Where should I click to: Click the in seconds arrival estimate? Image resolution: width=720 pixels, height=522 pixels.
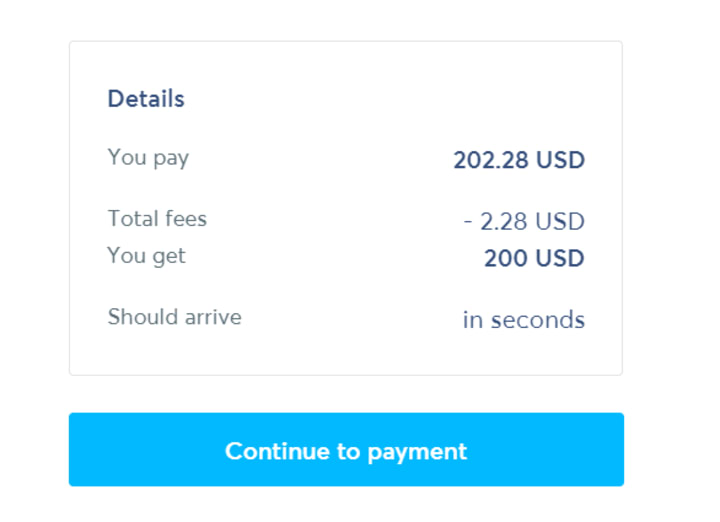[523, 320]
